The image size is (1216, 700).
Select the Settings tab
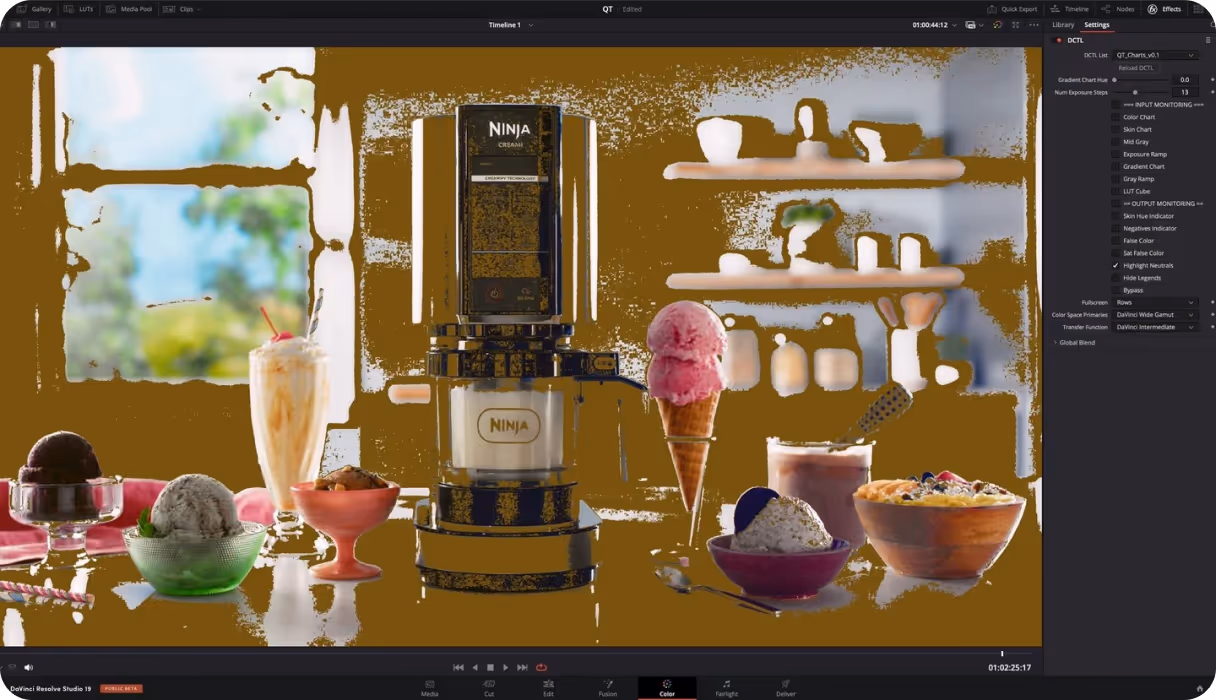click(x=1097, y=24)
